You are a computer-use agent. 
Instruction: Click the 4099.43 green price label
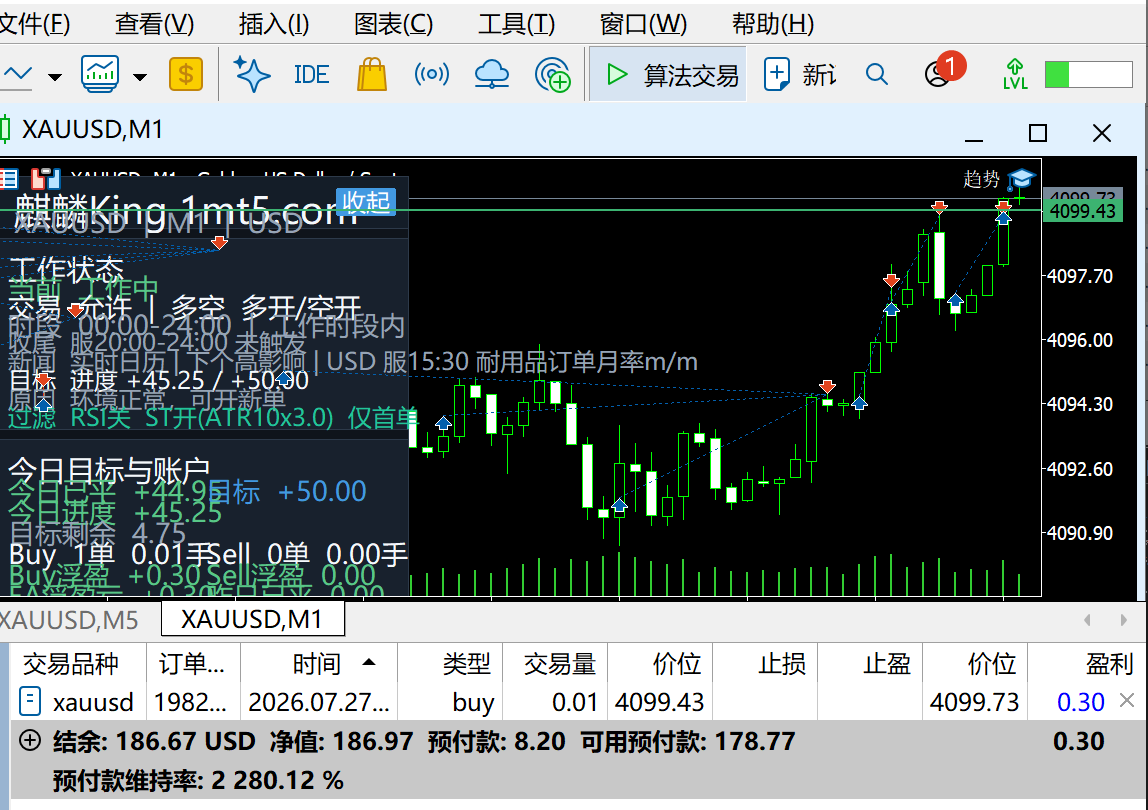(x=1082, y=212)
